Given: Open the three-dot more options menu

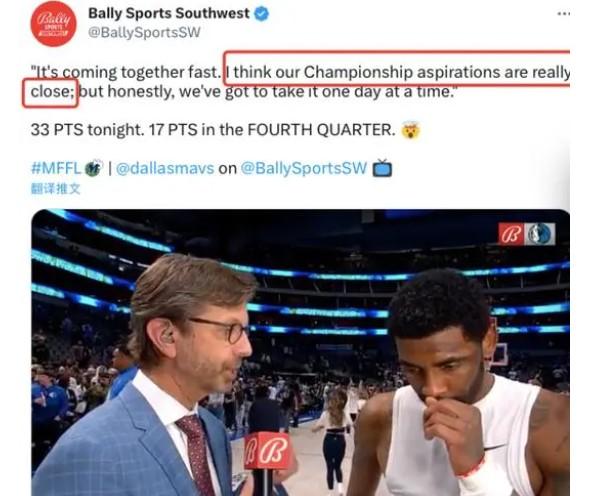Looking at the screenshot, I should click(564, 14).
